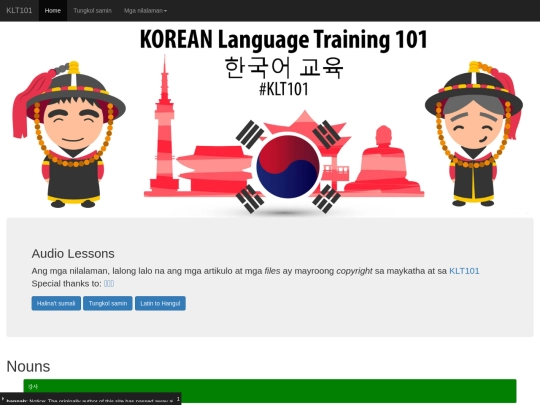Open the Tungkol samin navbar item
This screenshot has width=540, height=405.
click(92, 10)
